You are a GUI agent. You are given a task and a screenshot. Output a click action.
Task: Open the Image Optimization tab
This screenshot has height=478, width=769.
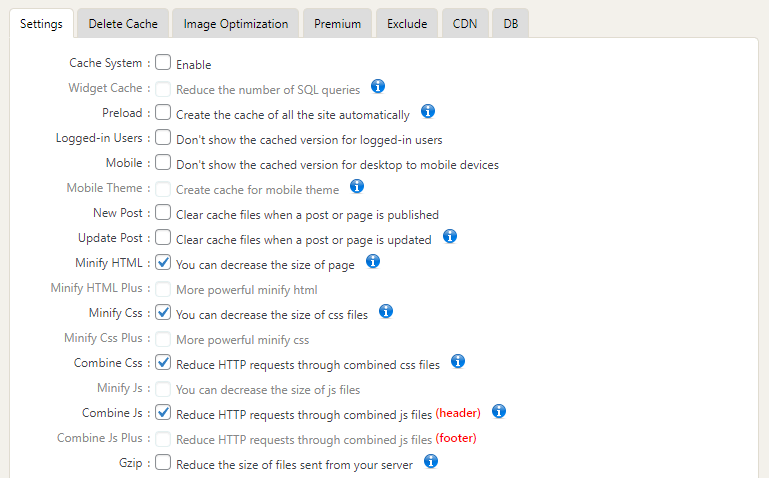(236, 23)
